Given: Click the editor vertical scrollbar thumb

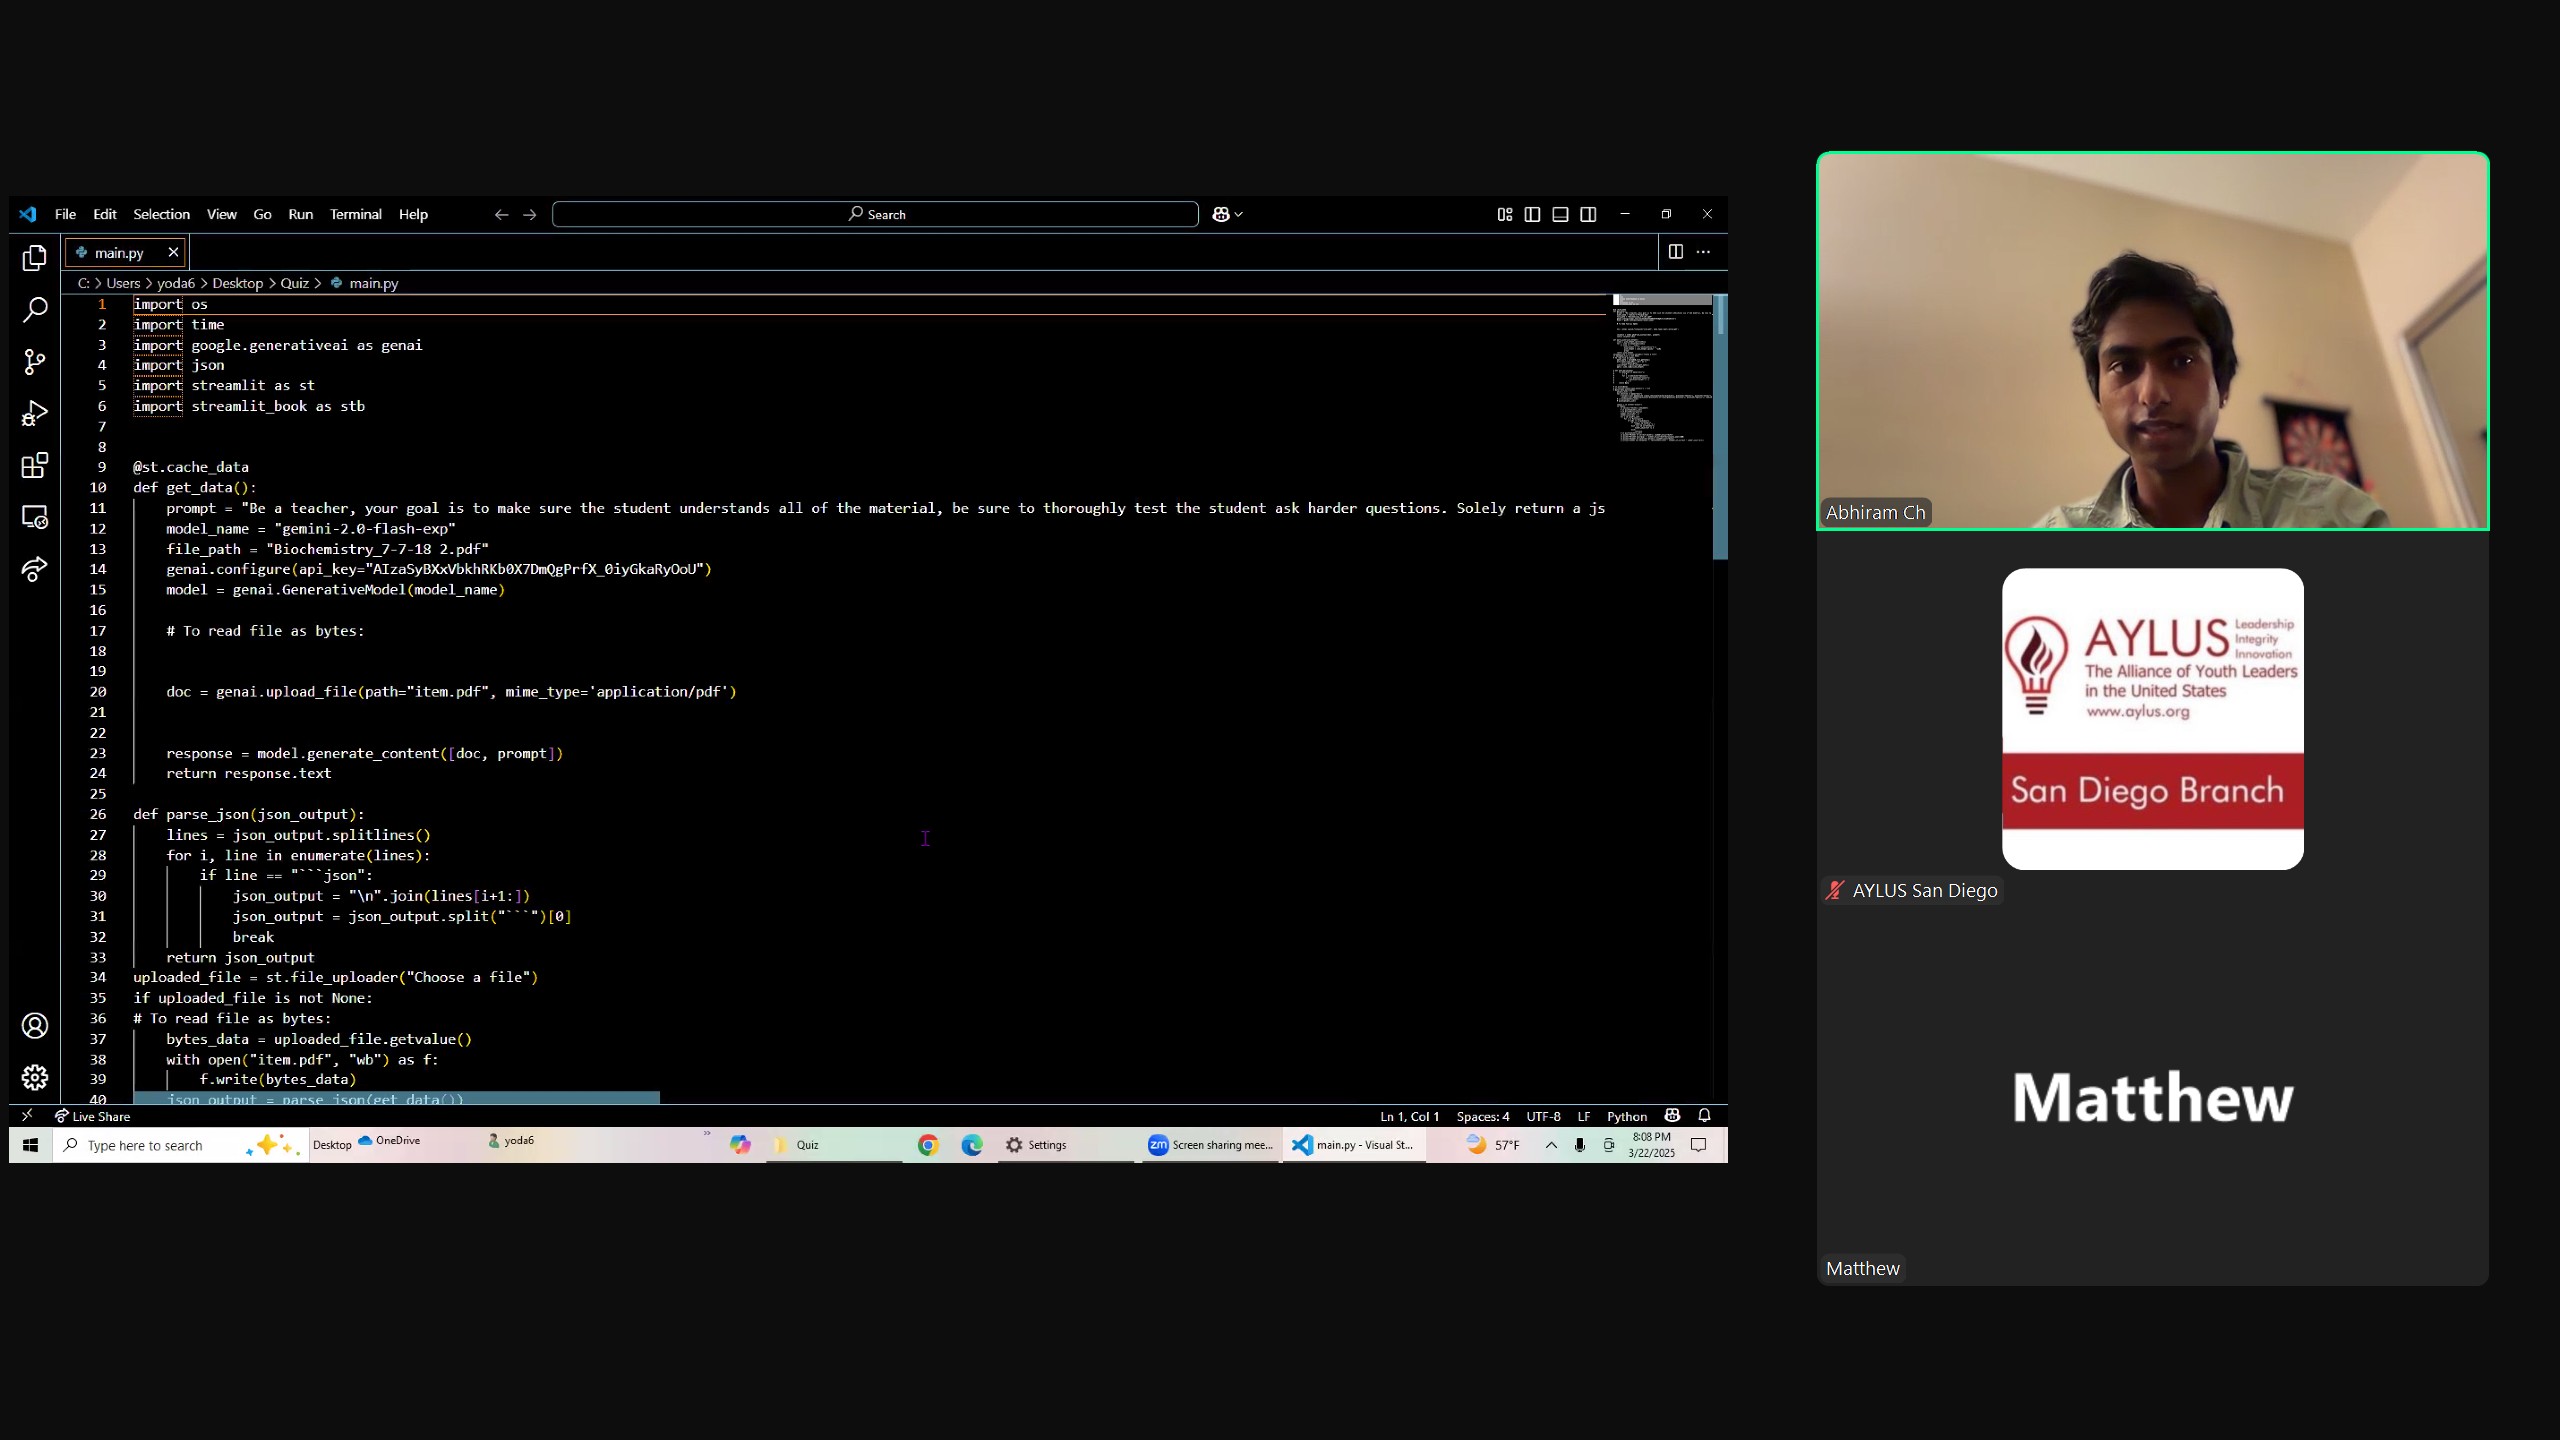Looking at the screenshot, I should 1720,427.
